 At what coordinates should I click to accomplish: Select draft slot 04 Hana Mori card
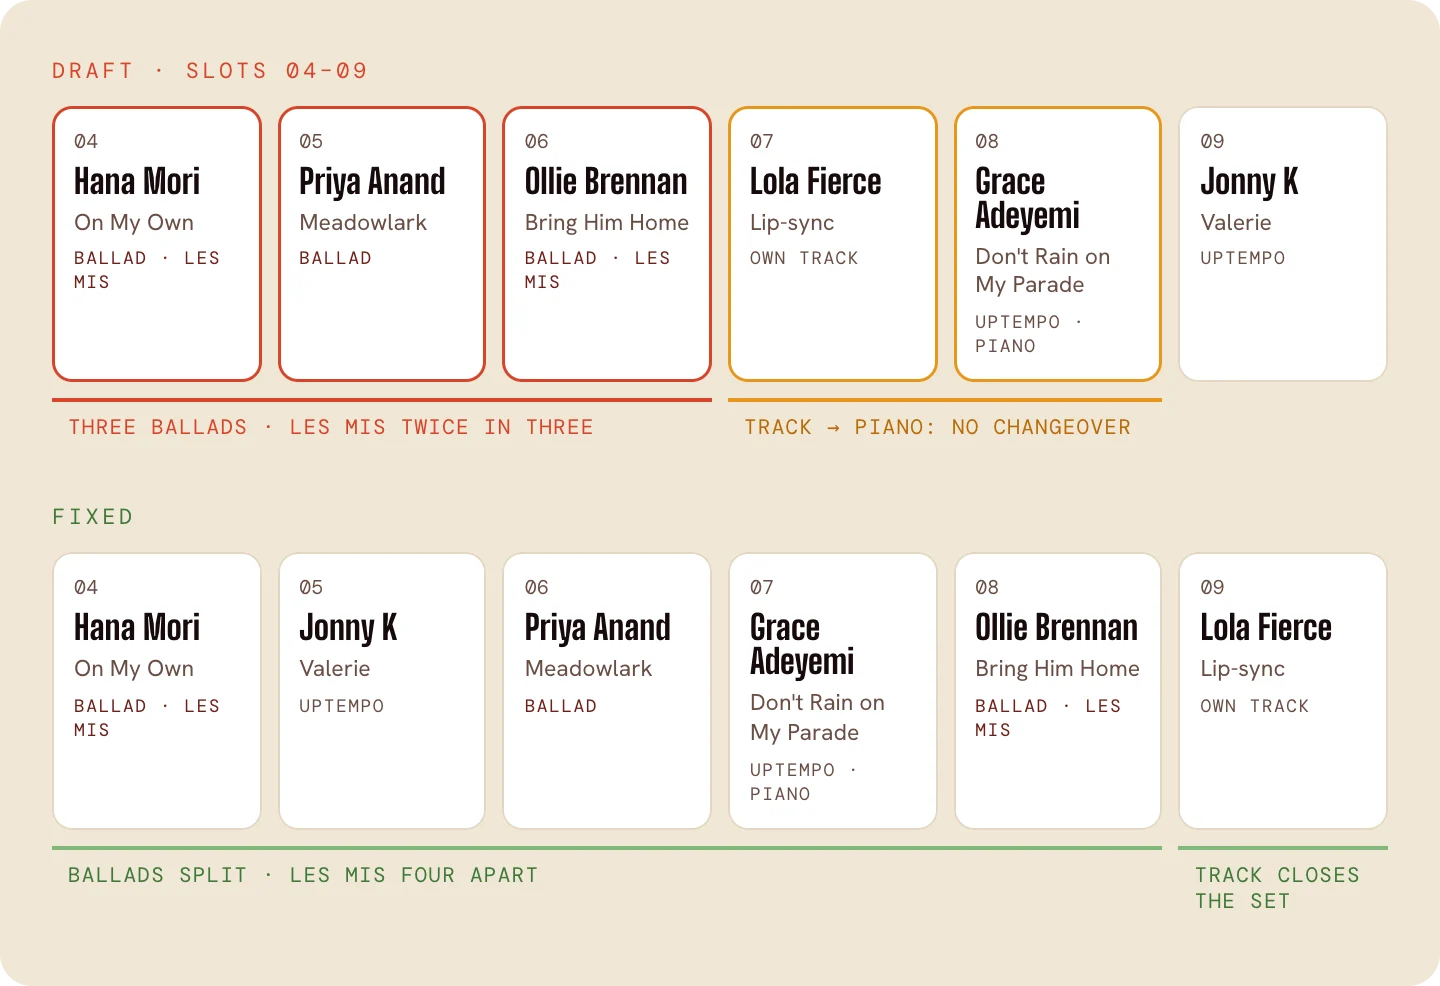coord(157,244)
